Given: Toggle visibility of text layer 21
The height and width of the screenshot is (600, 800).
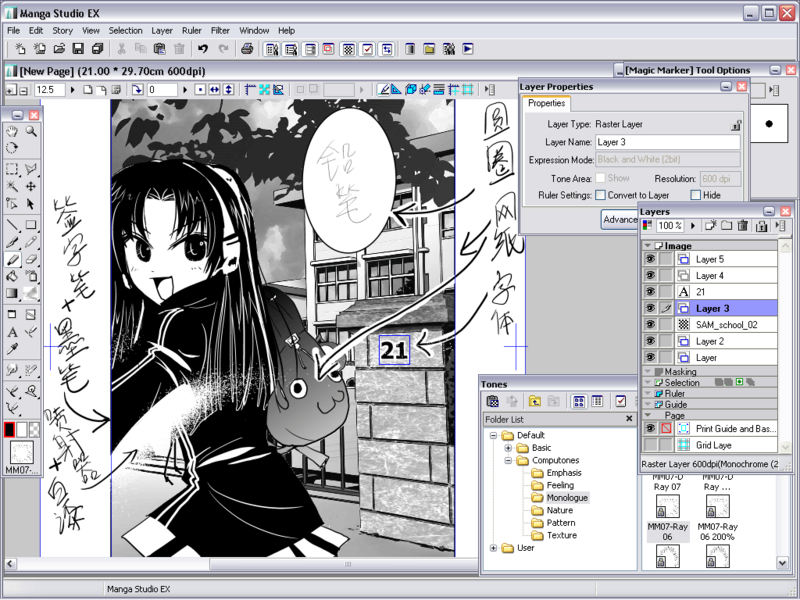Looking at the screenshot, I should [649, 292].
